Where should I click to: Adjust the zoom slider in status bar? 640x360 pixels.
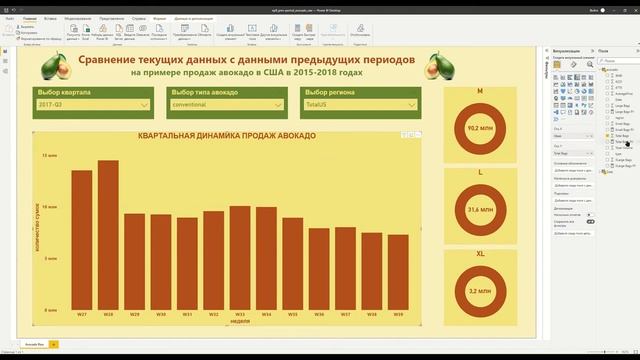pos(604,351)
